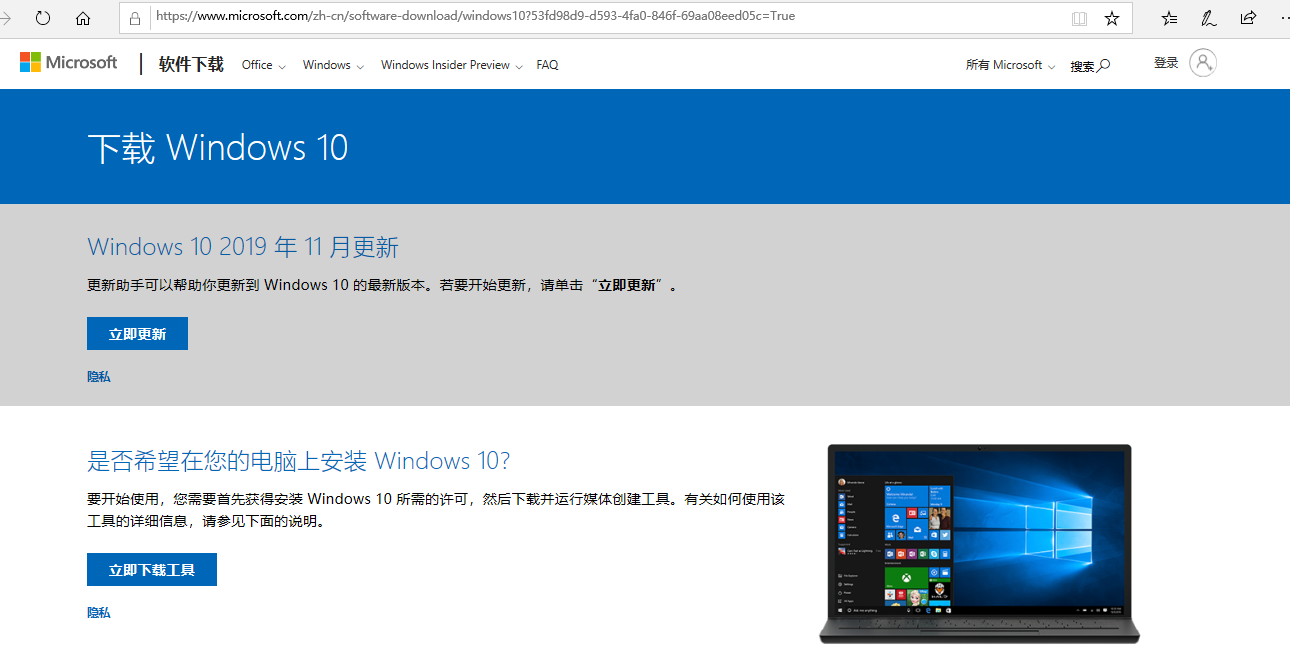
Task: Open 隐私 link under 立即下载工具
Action: click(99, 612)
